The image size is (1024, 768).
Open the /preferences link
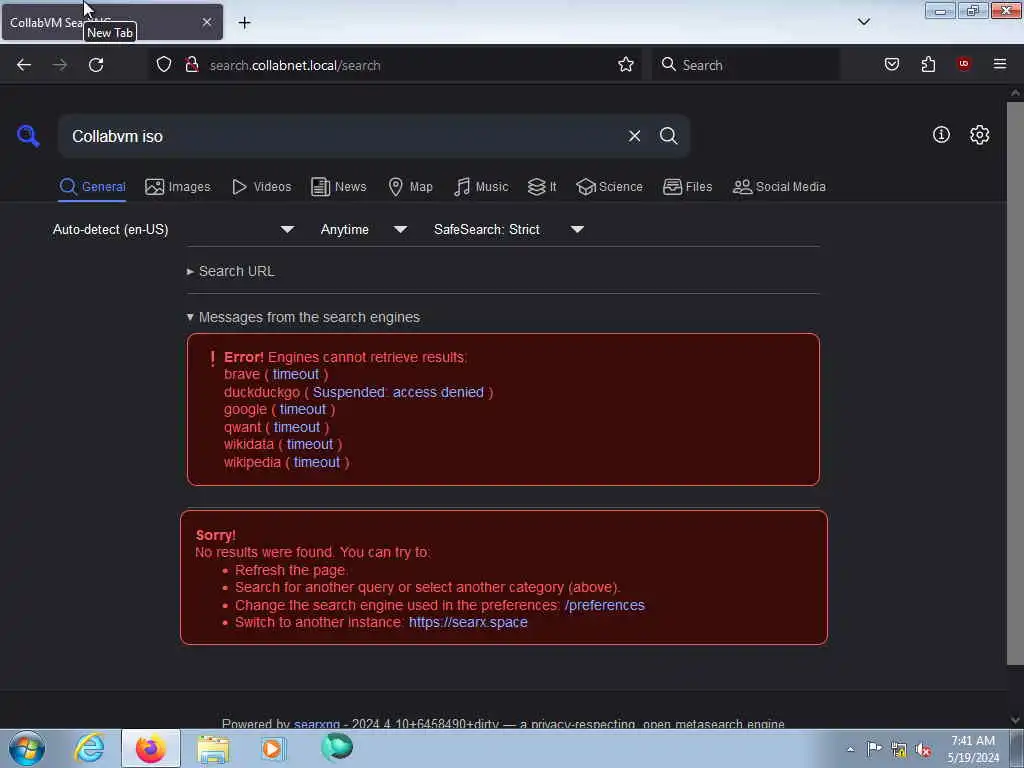click(605, 605)
